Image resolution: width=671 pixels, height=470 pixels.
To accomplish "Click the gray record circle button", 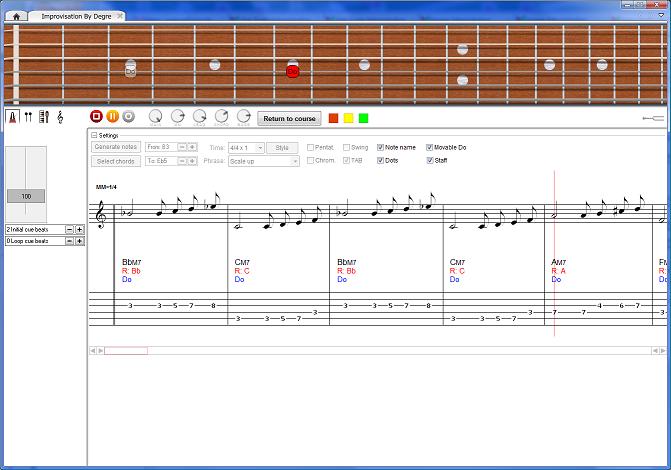I will (127, 117).
